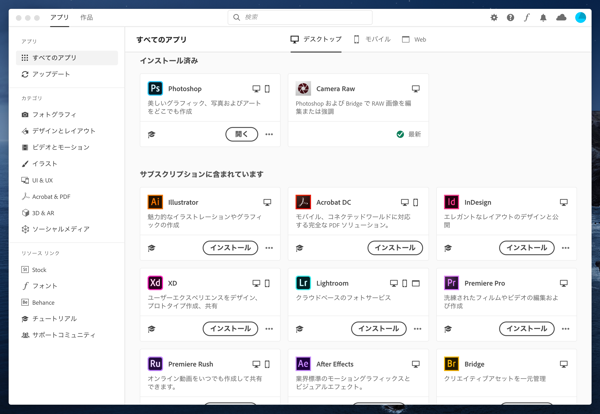Open Illustrator tutorials graduation cap icon
Screen dimensions: 600x414
[152, 248]
